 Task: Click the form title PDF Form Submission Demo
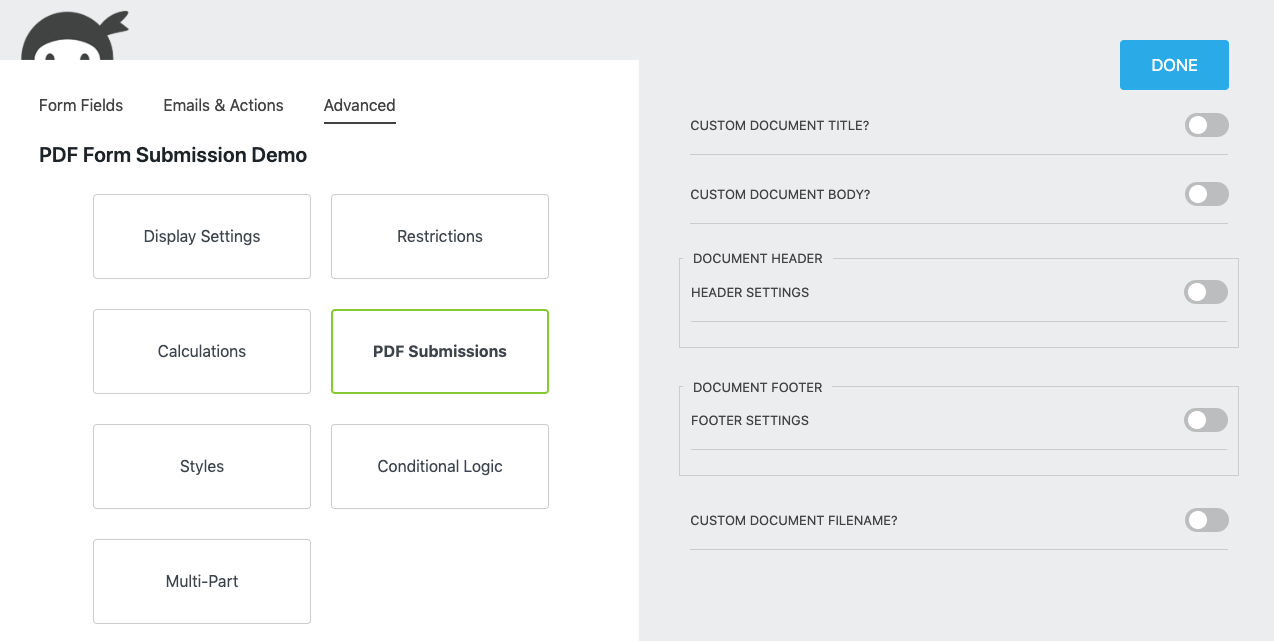point(172,155)
